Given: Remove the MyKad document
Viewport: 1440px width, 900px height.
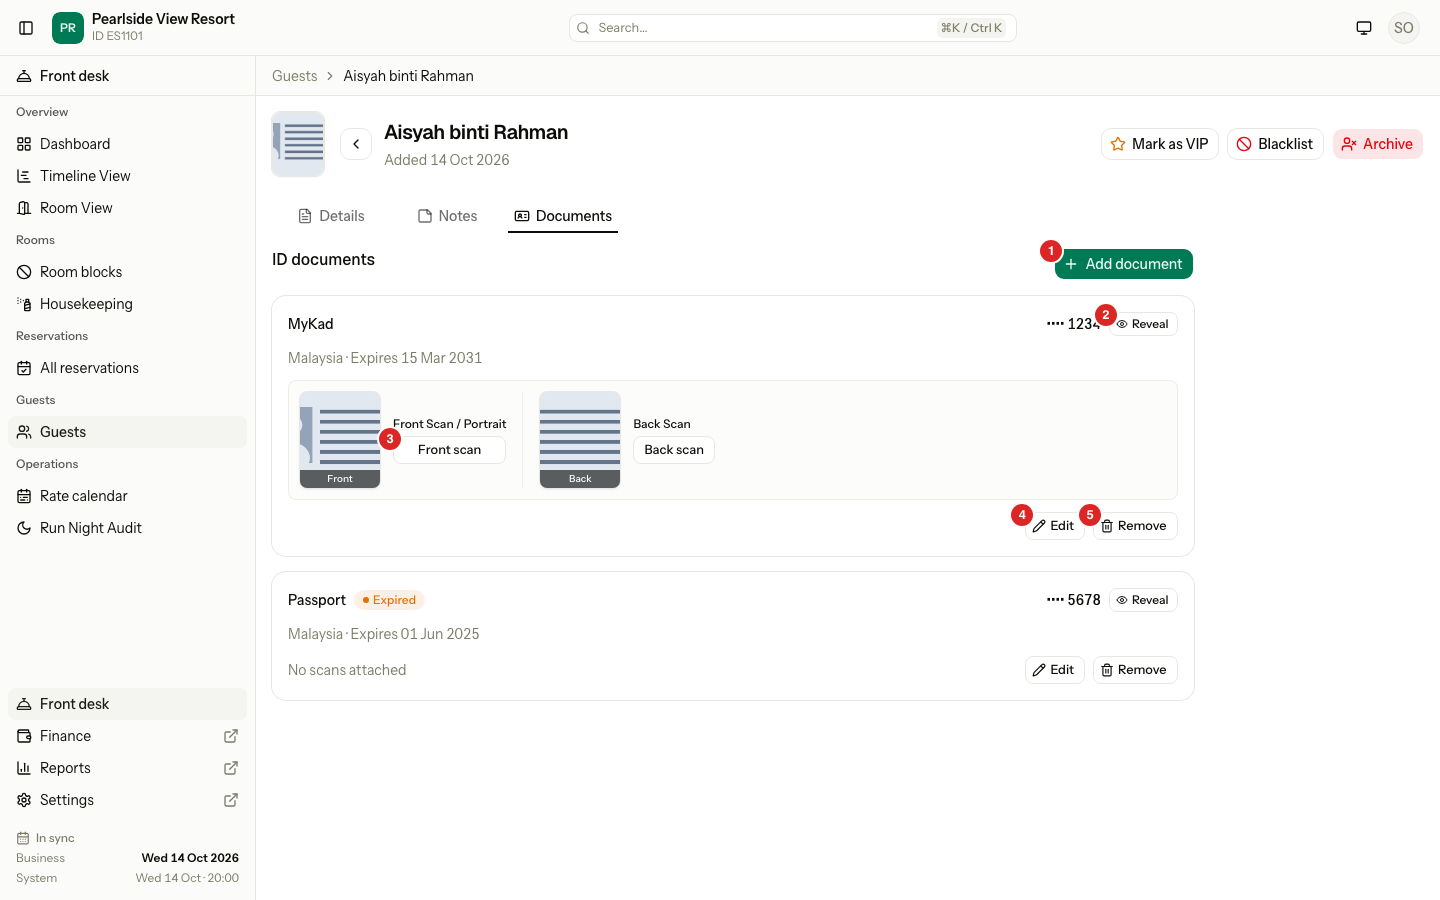Looking at the screenshot, I should (1135, 526).
